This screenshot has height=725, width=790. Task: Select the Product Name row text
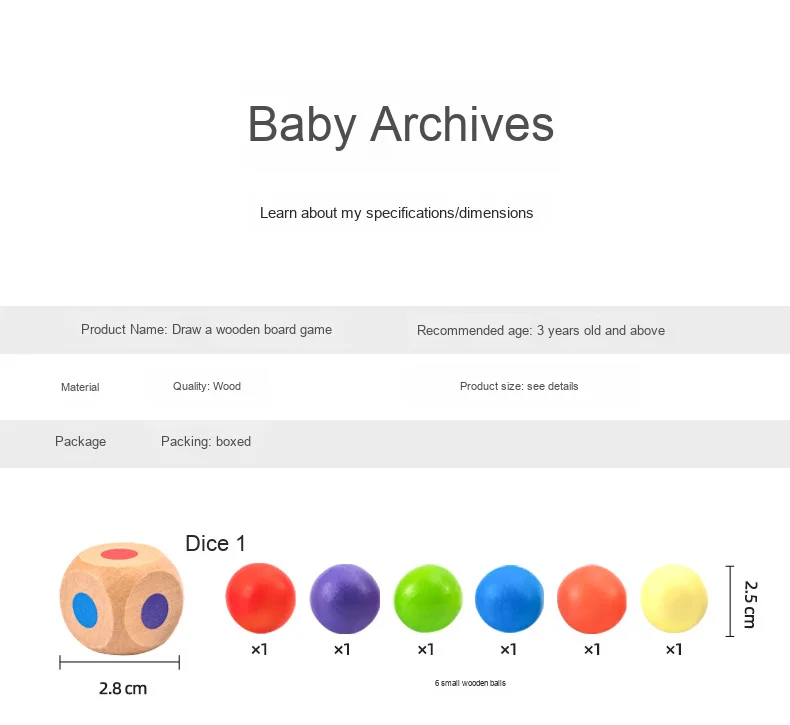click(206, 329)
